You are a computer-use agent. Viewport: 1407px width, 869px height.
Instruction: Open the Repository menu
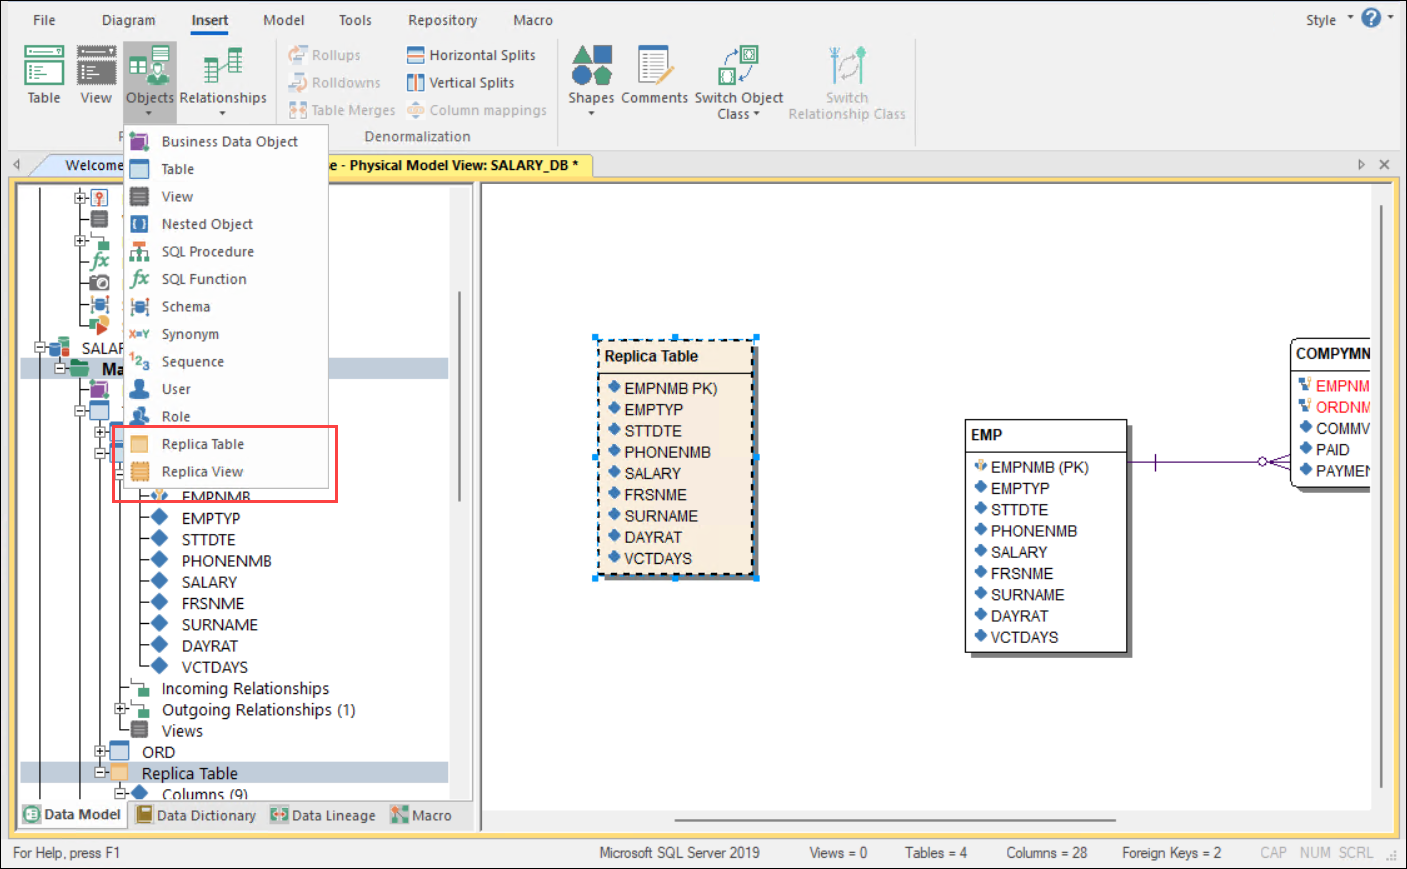(442, 20)
